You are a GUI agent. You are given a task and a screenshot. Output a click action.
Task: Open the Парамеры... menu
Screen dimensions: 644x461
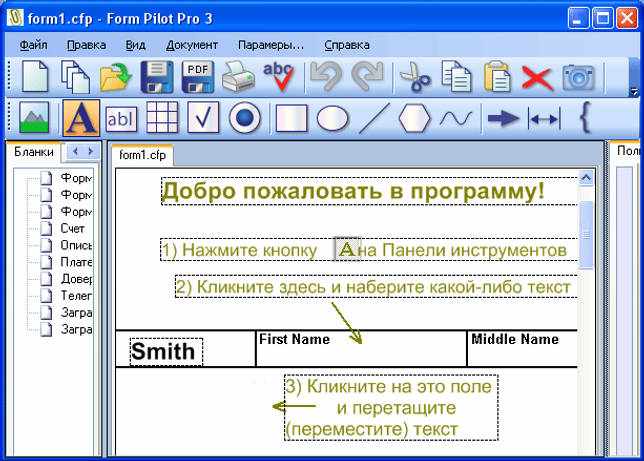pos(271,45)
